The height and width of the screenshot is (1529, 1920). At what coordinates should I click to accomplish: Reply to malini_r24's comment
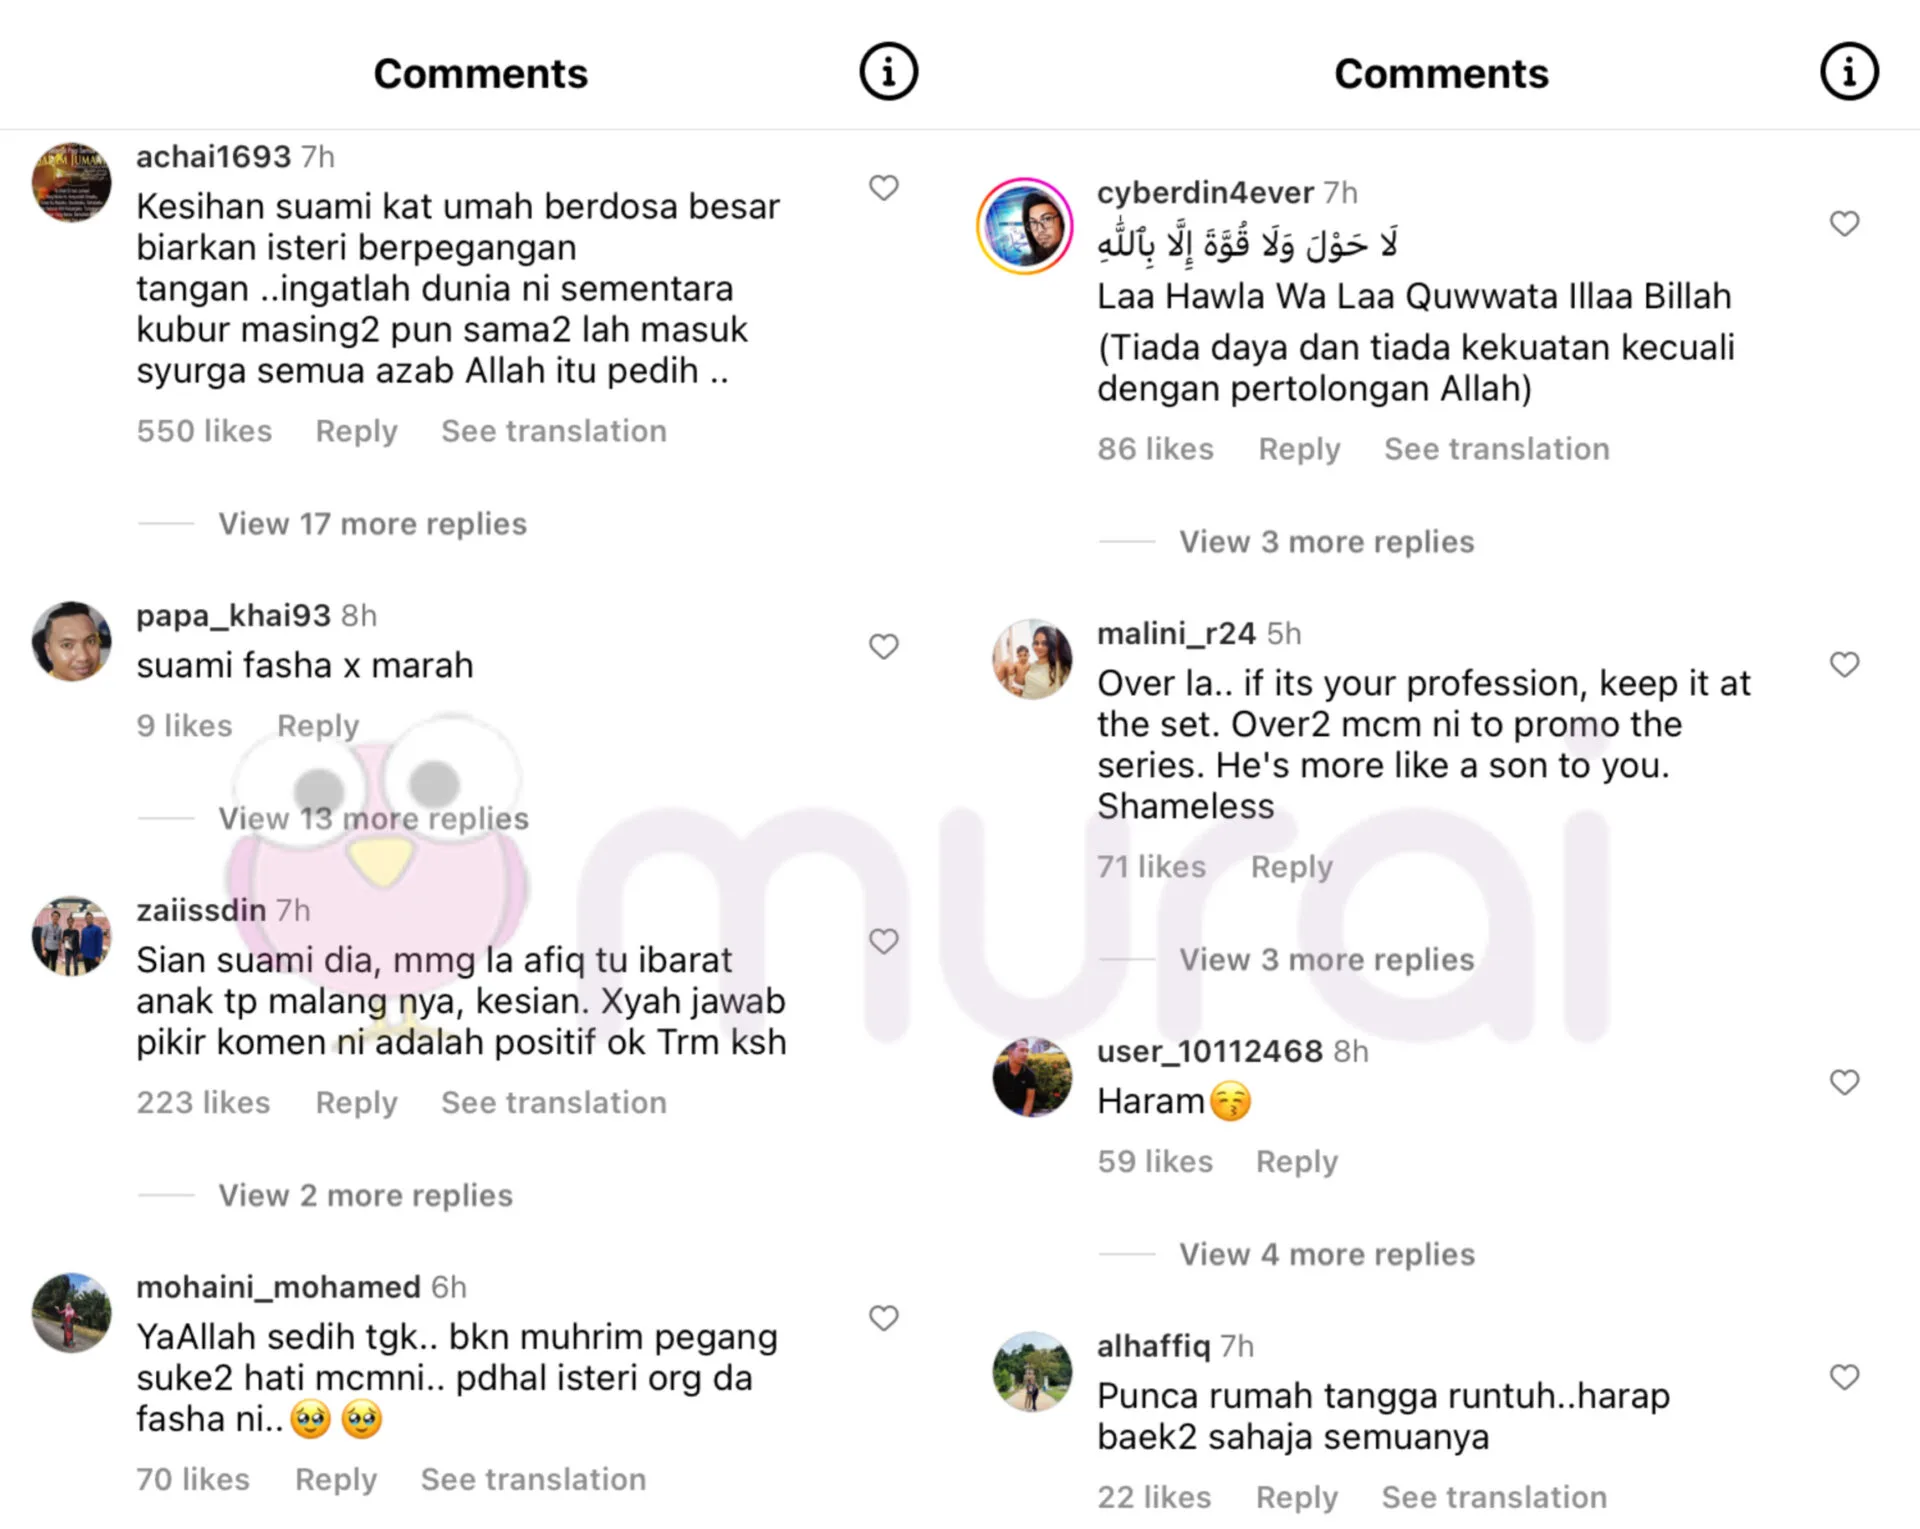click(1291, 867)
